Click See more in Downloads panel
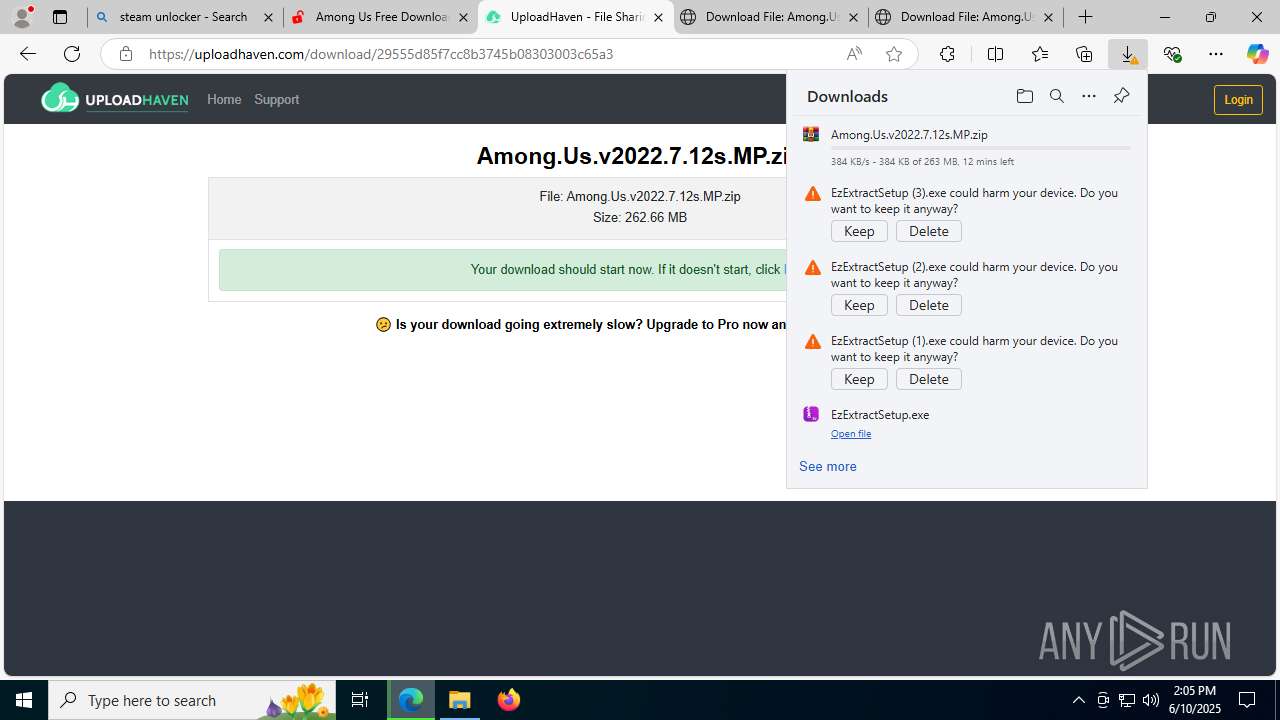The height and width of the screenshot is (720, 1280). pos(828,466)
